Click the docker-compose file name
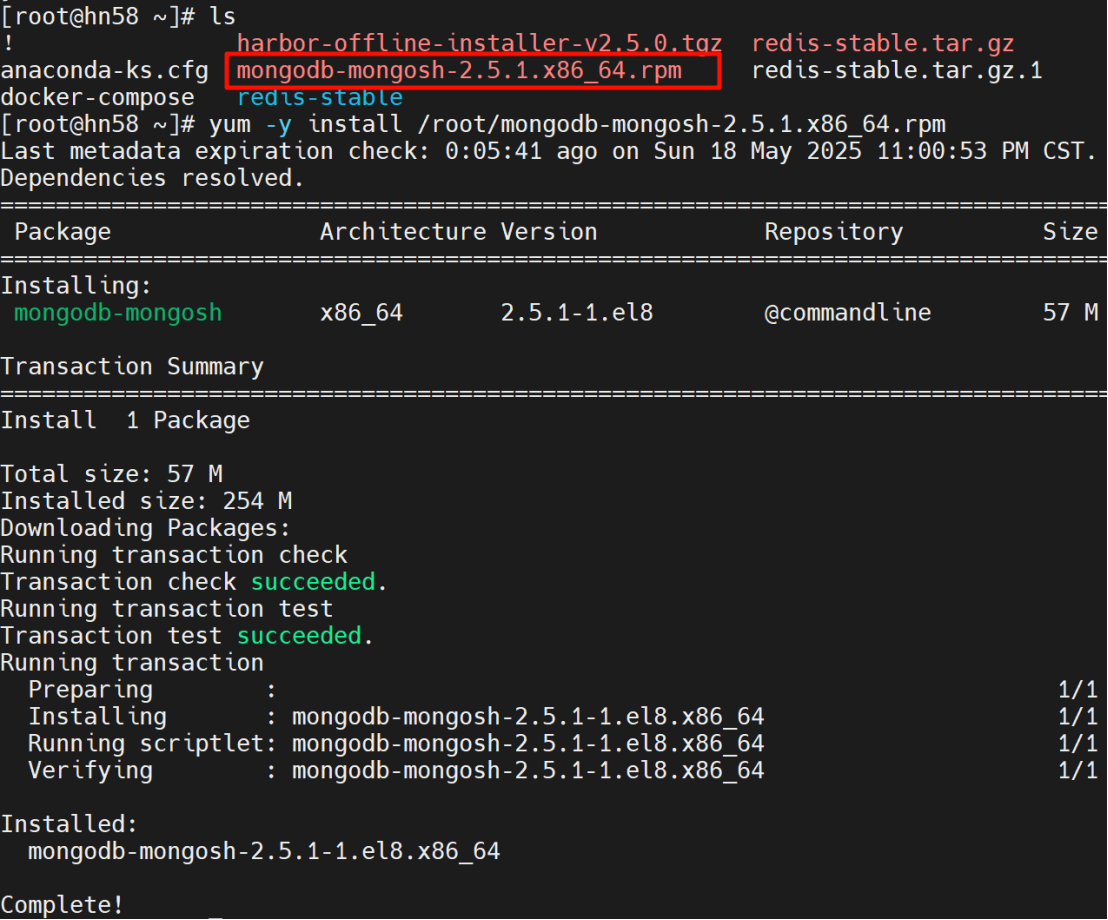Screen dimensions: 1108x920 (98, 98)
